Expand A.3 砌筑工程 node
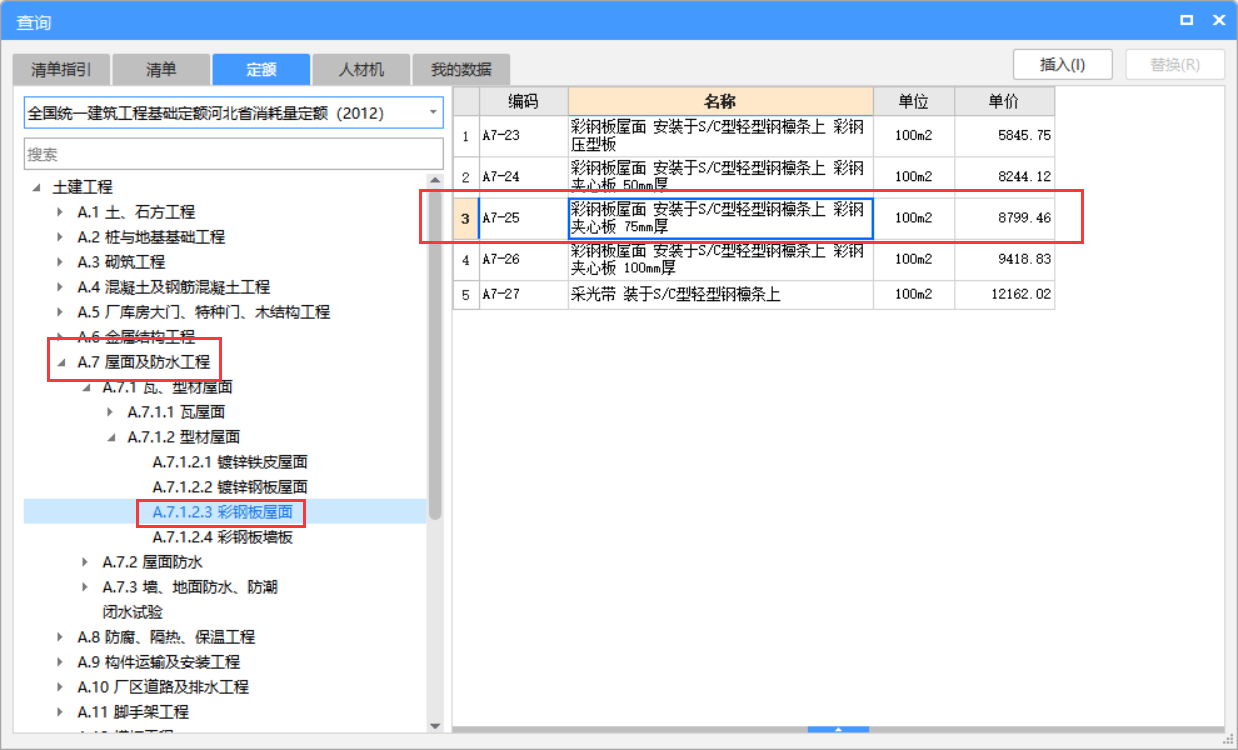 tap(62, 262)
